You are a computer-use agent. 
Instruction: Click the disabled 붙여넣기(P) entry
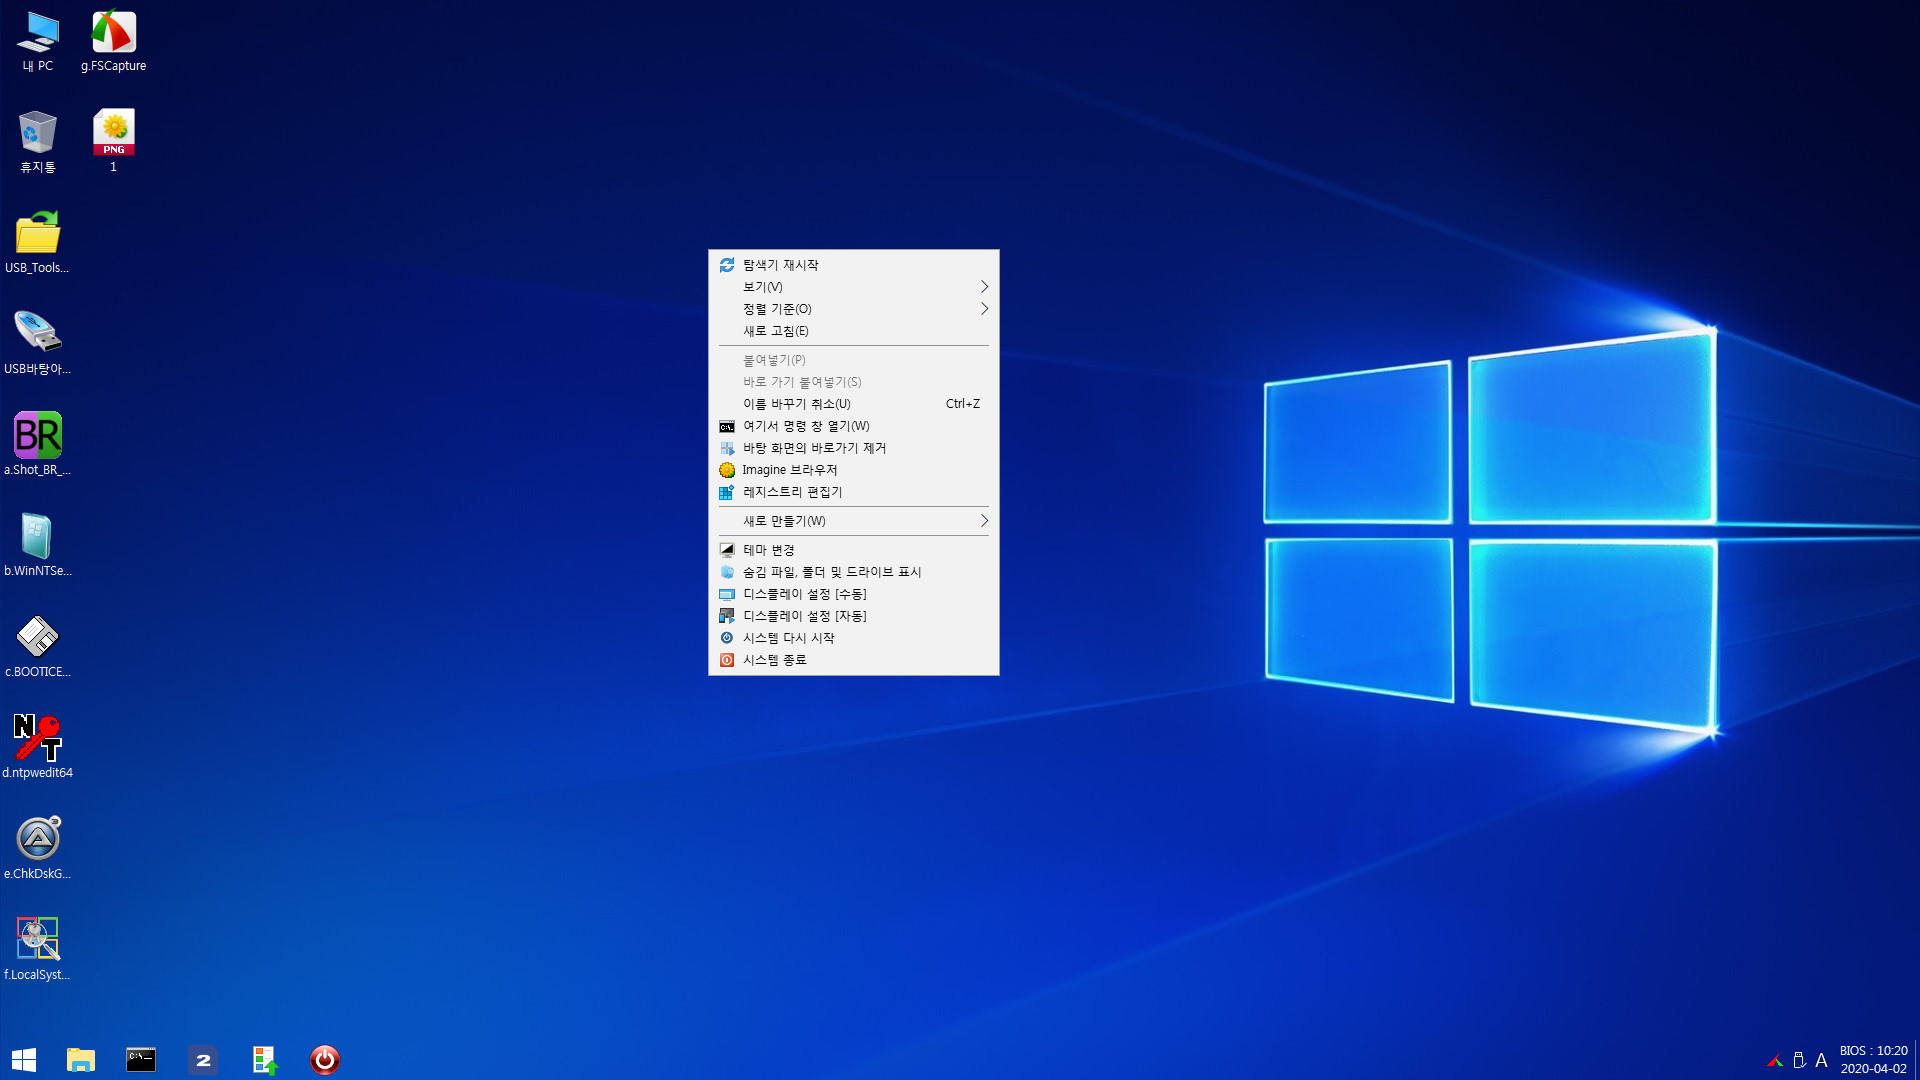tap(854, 360)
